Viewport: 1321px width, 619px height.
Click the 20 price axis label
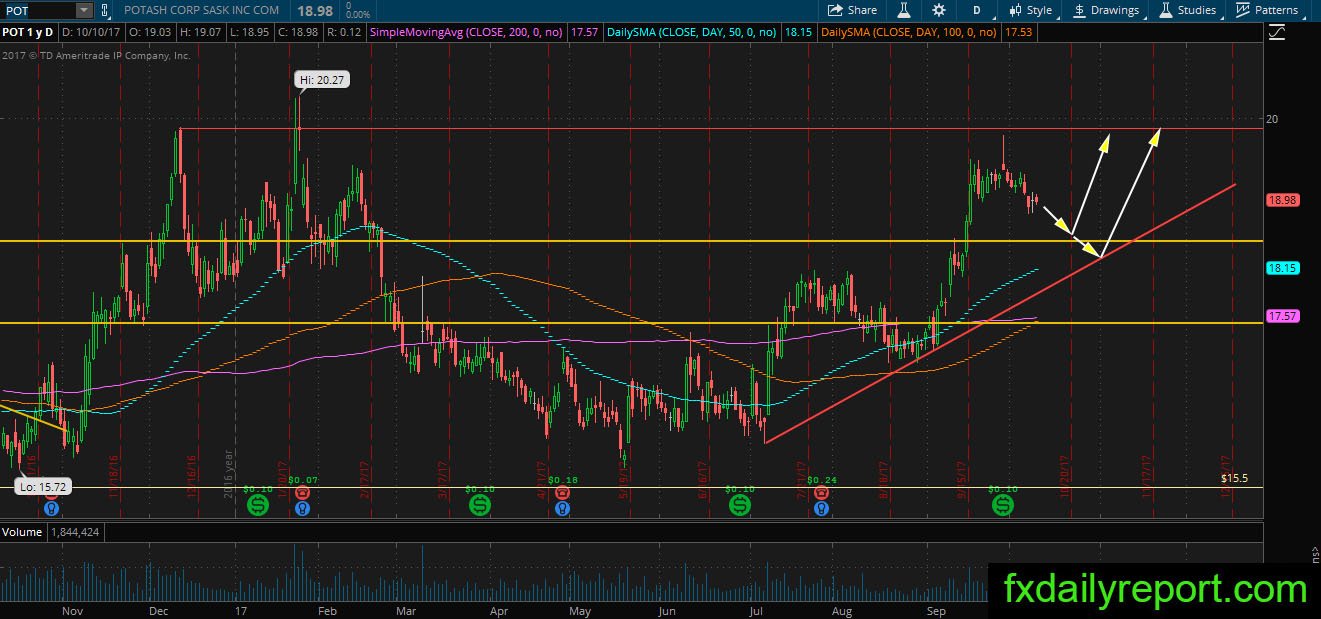1272,118
